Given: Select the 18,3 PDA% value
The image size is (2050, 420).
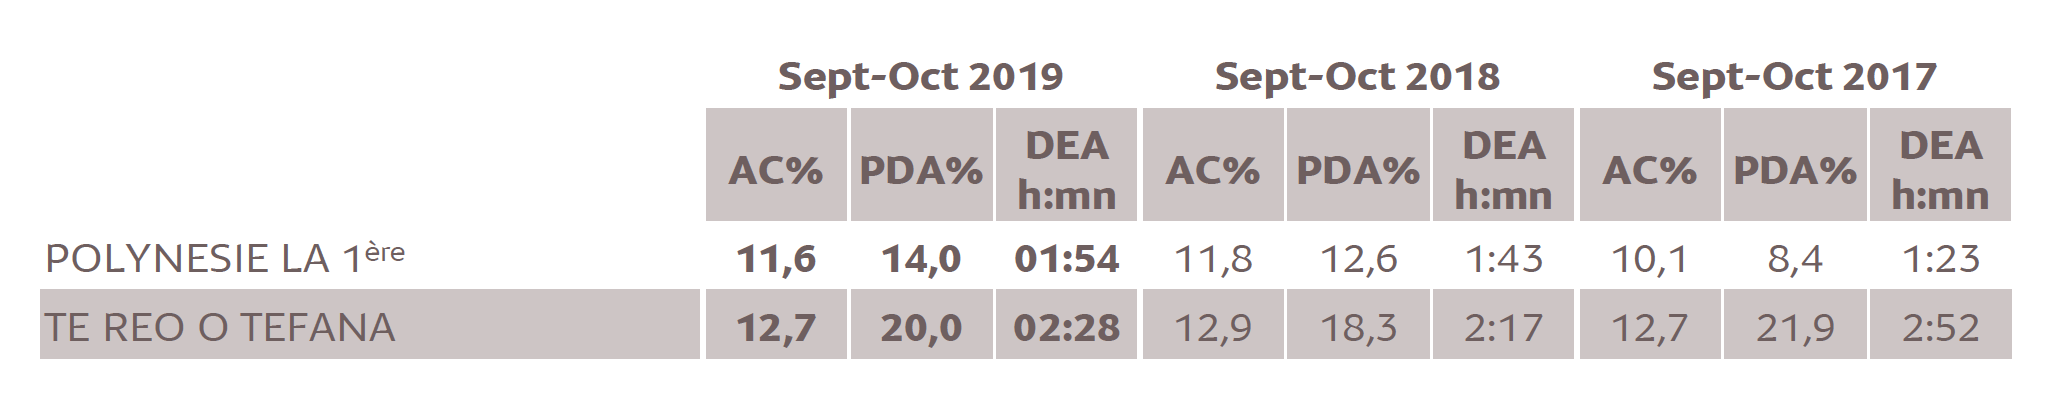Looking at the screenshot, I should (x=1358, y=328).
